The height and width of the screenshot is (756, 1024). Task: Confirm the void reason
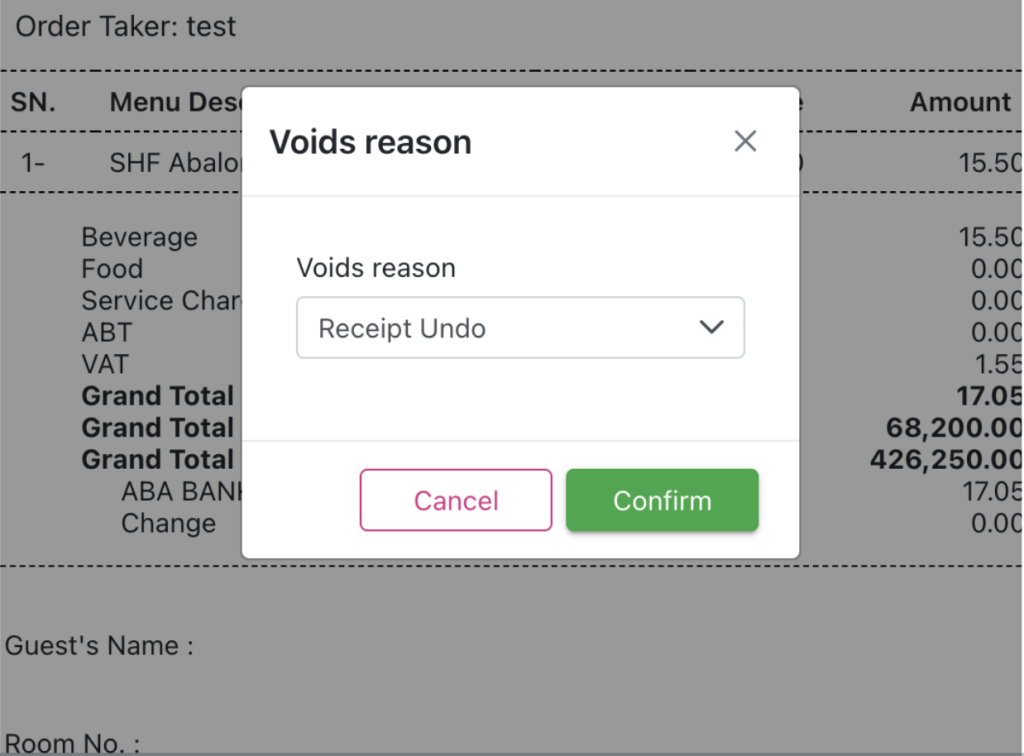pos(662,500)
